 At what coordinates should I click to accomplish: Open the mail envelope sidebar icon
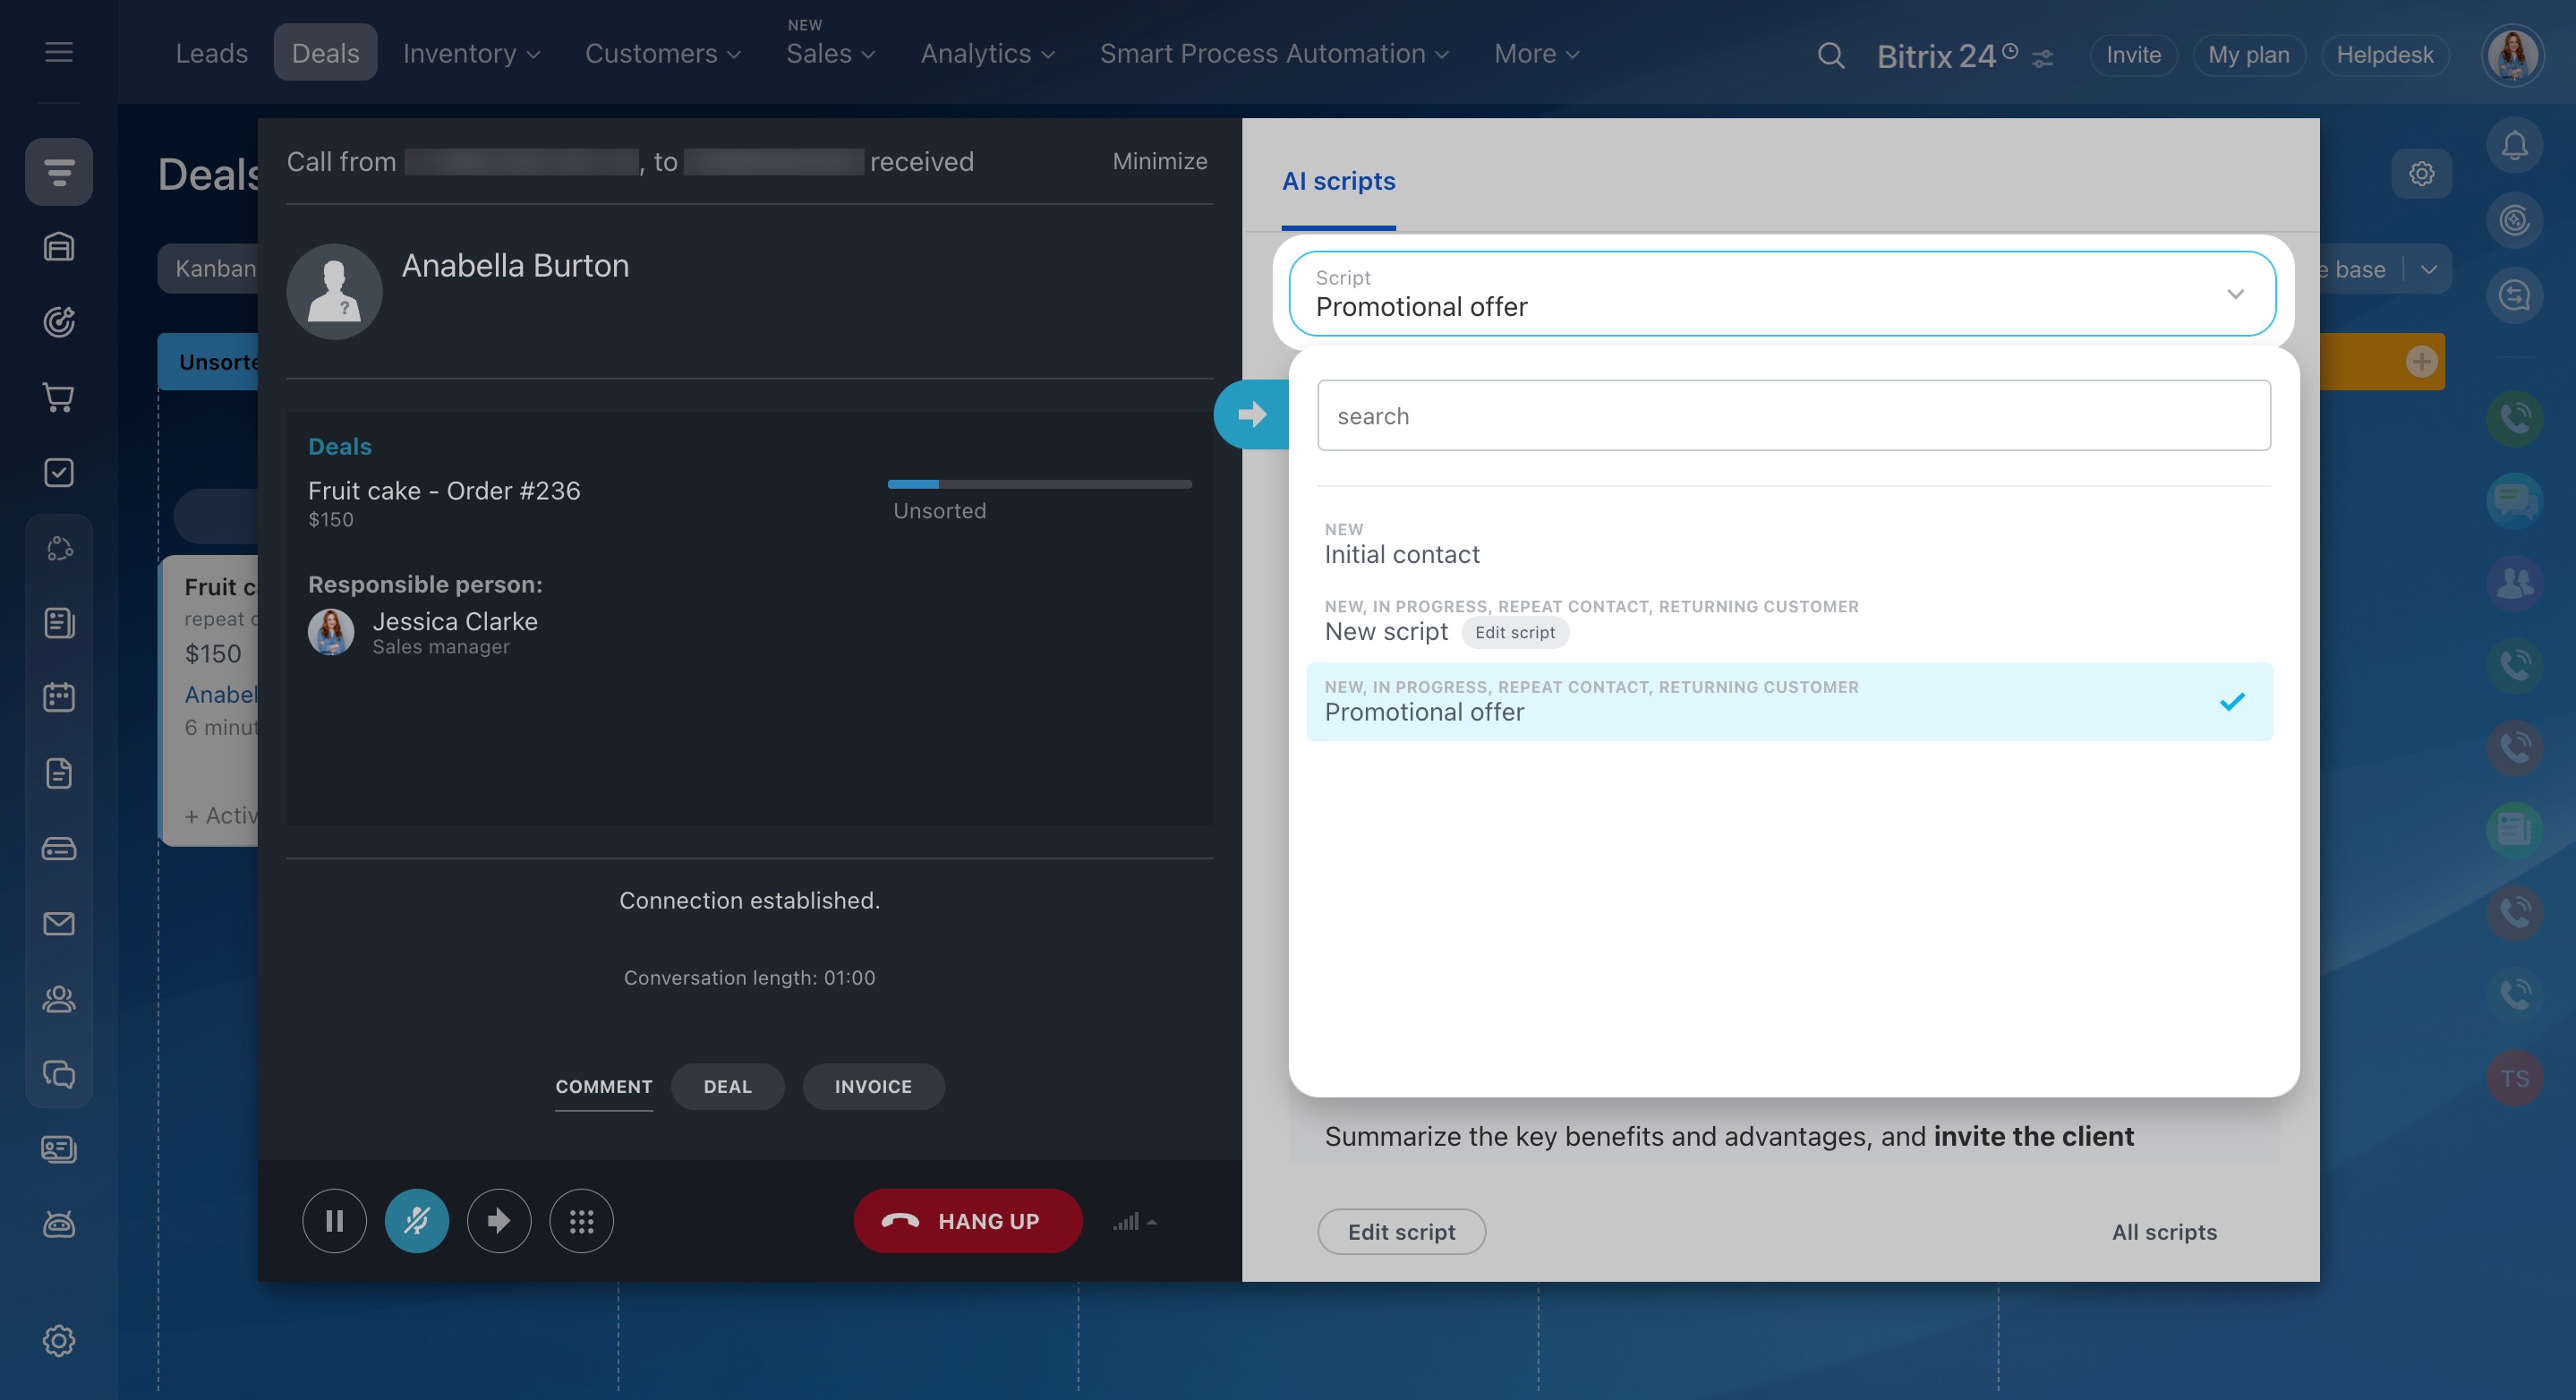pos(59,923)
